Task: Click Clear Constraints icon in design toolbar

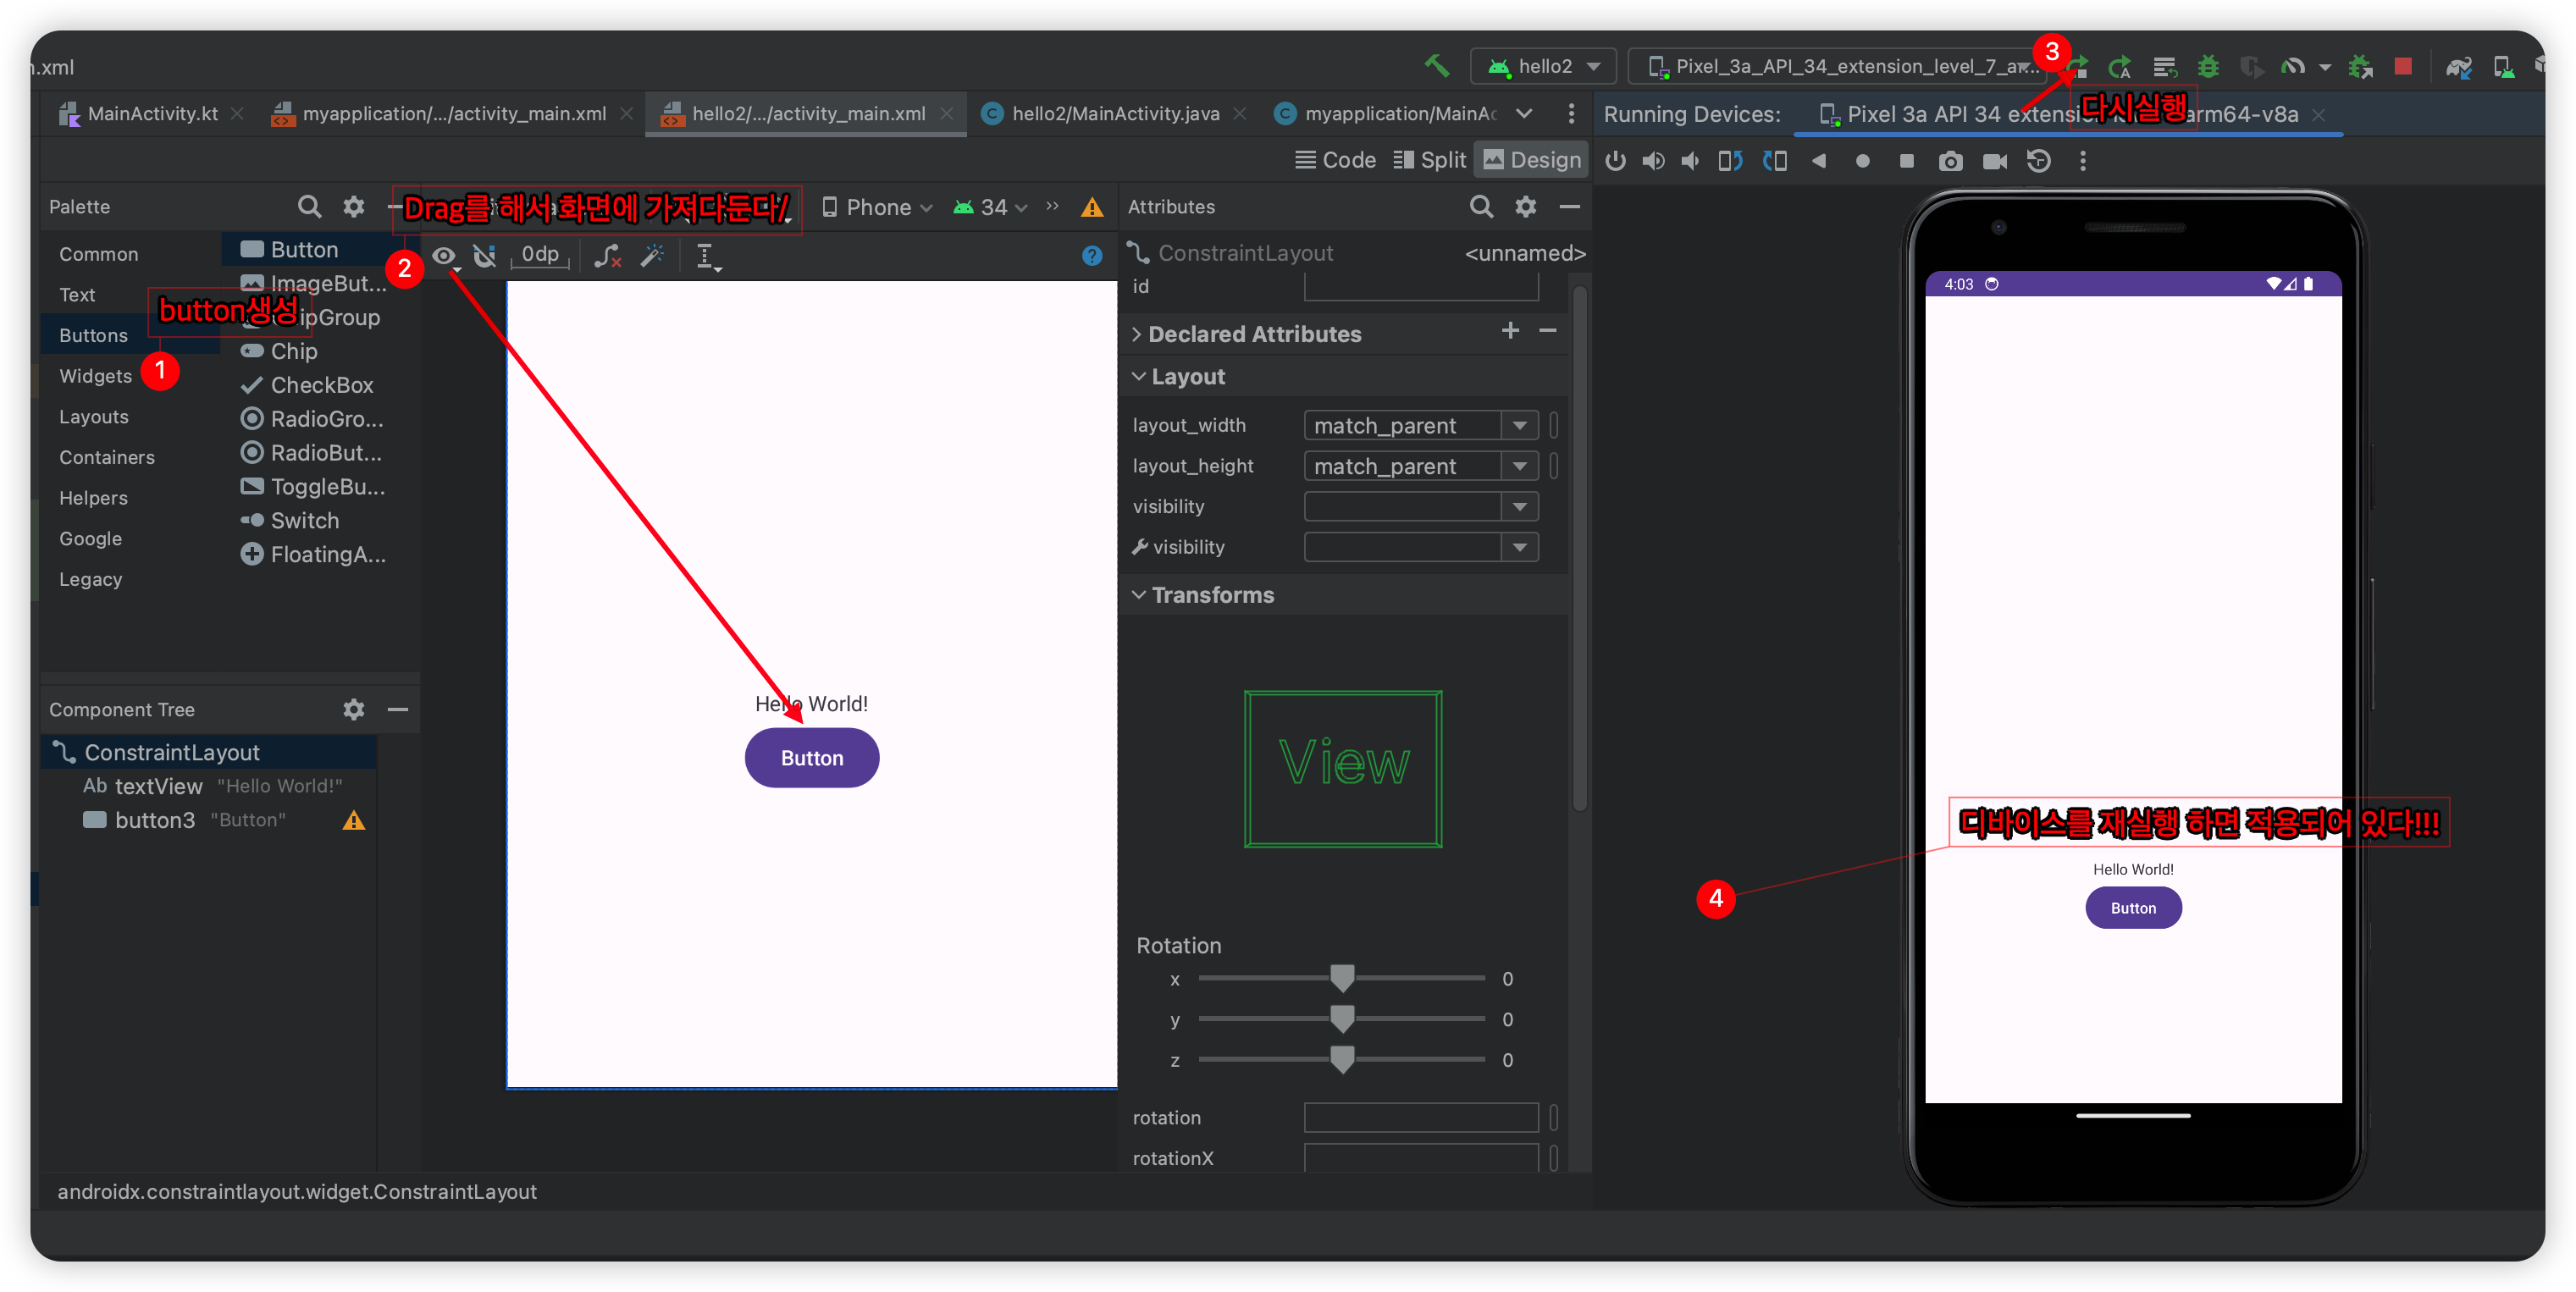Action: coord(607,256)
